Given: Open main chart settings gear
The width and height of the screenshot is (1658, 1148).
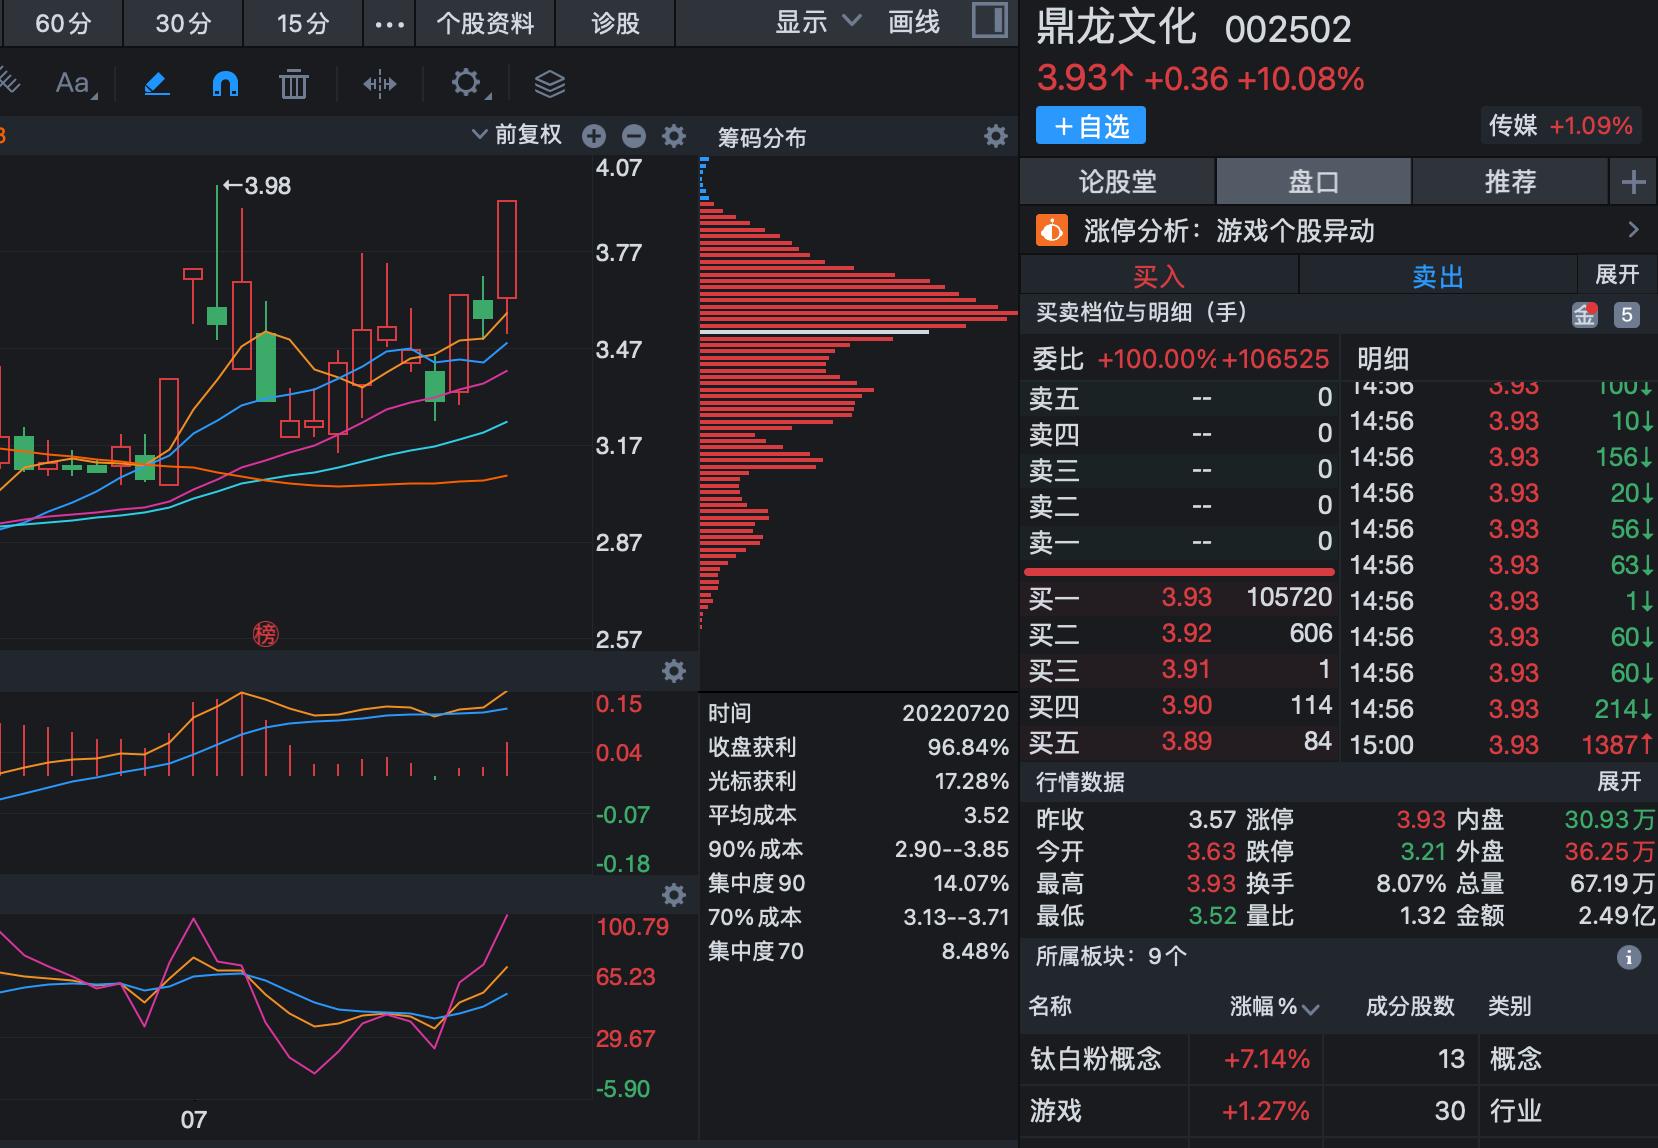Looking at the screenshot, I should point(674,136).
